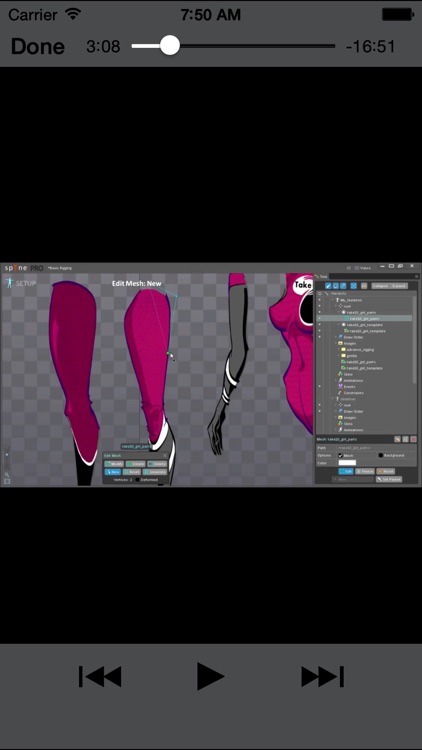
Task: Click remaining time -16:51 label
Action: pyautogui.click(x=371, y=46)
